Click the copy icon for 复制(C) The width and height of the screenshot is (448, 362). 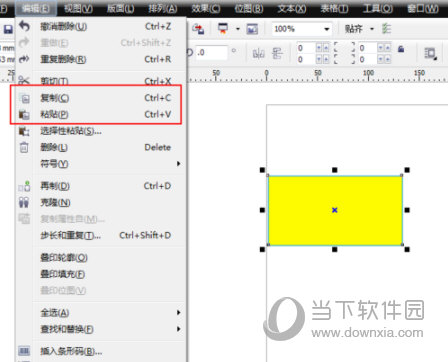click(x=25, y=98)
